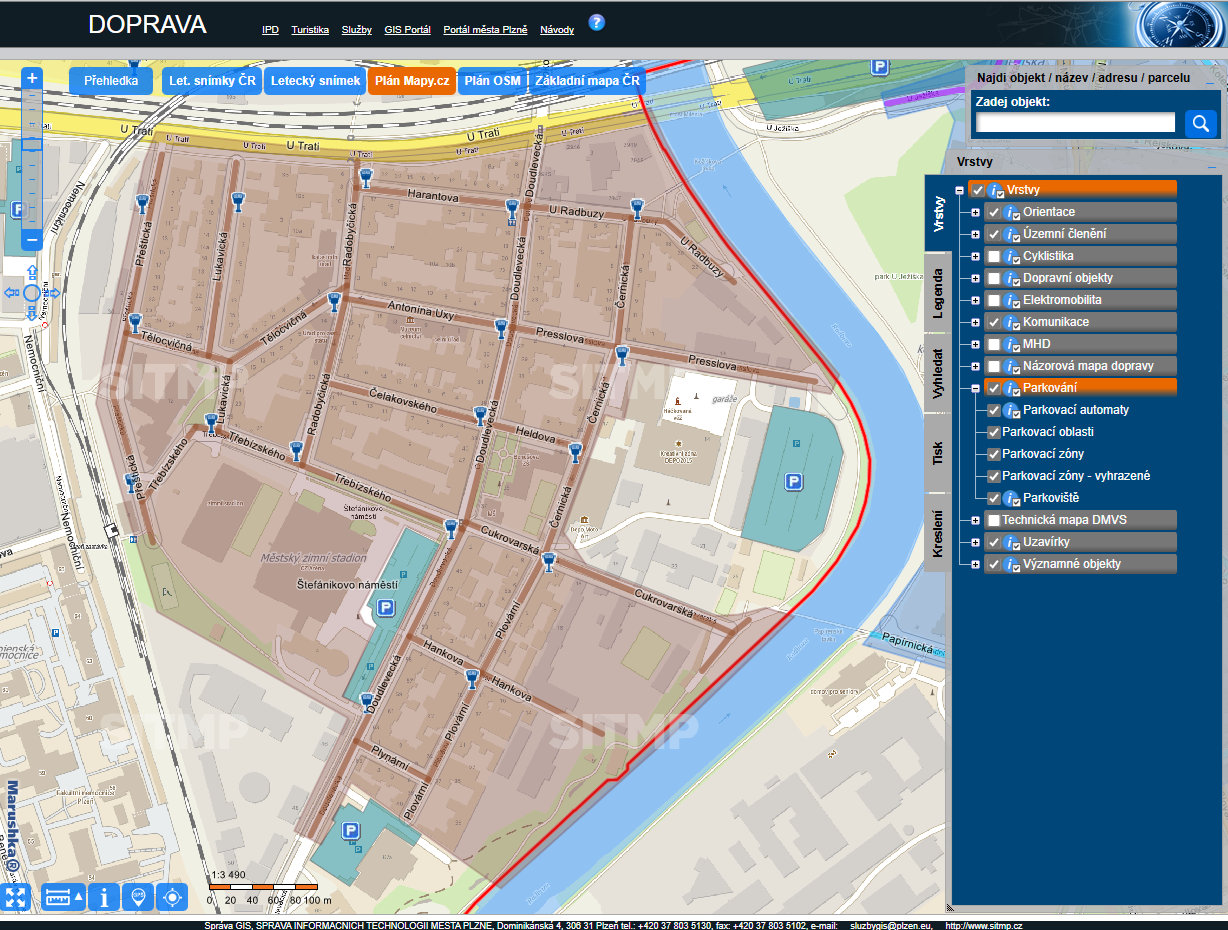Select the Letecký snímek basemap
Image resolution: width=1228 pixels, height=930 pixels.
[x=315, y=81]
